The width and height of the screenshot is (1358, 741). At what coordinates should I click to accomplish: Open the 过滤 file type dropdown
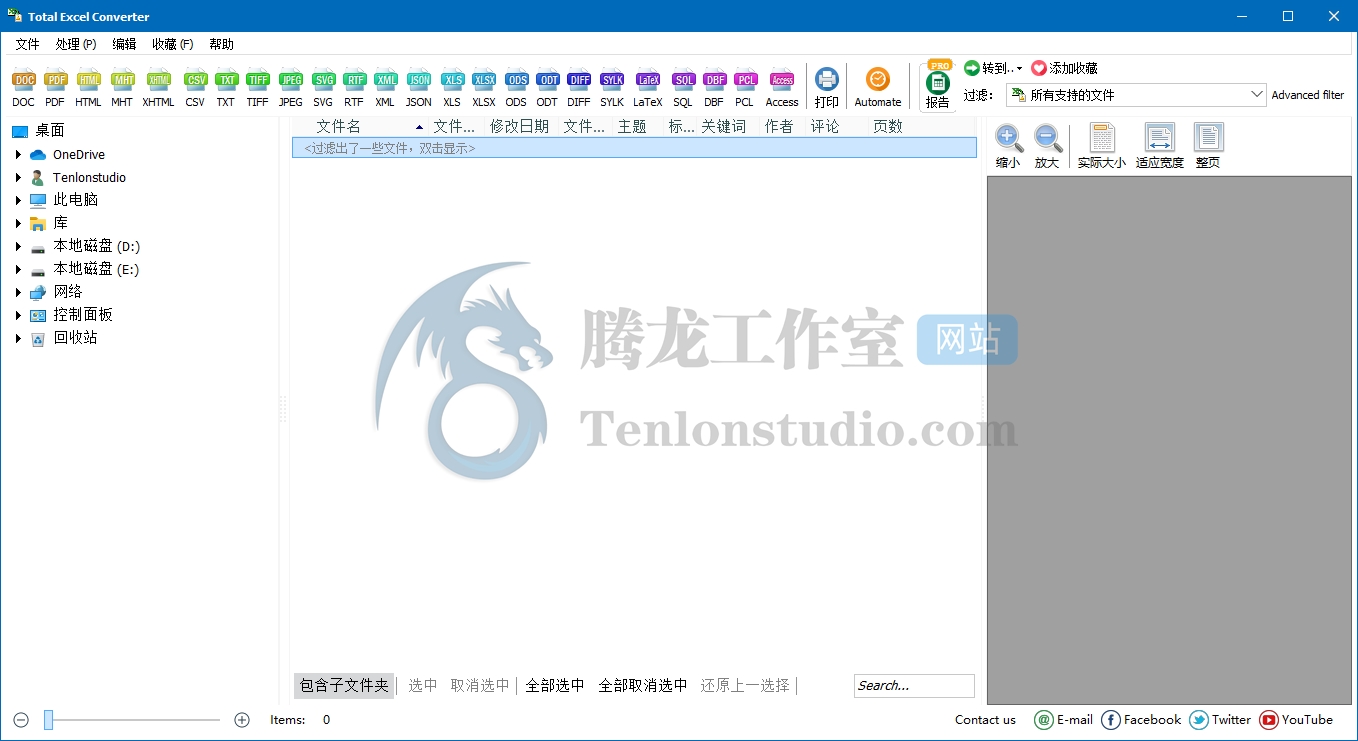pyautogui.click(x=1136, y=95)
